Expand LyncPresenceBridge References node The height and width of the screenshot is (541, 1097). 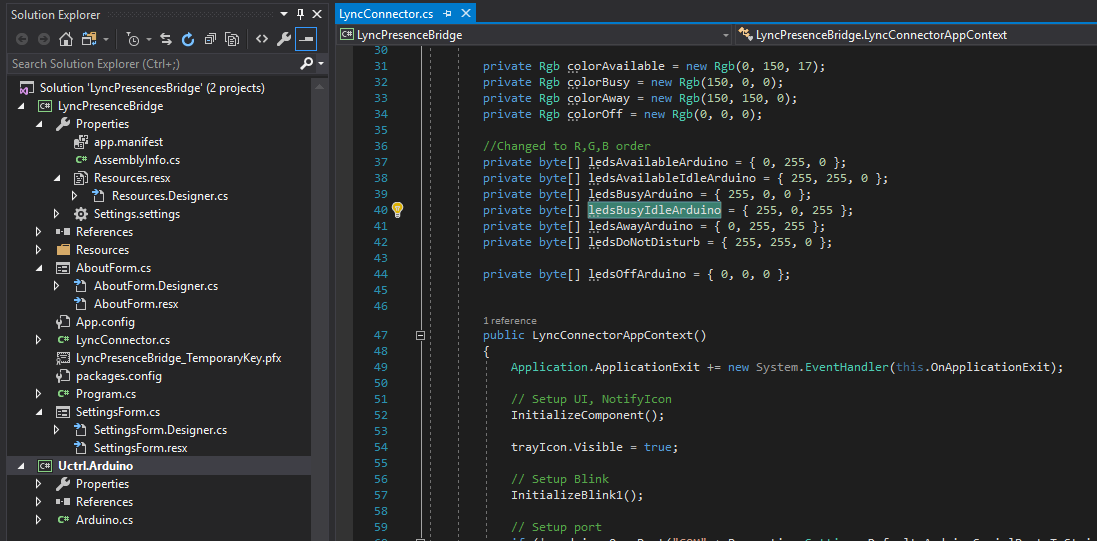[39, 232]
